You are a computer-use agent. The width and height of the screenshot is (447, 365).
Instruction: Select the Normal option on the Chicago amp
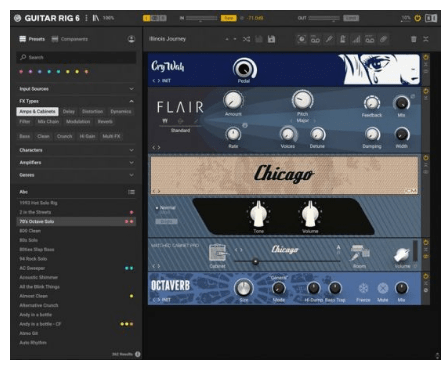pyautogui.click(x=166, y=208)
